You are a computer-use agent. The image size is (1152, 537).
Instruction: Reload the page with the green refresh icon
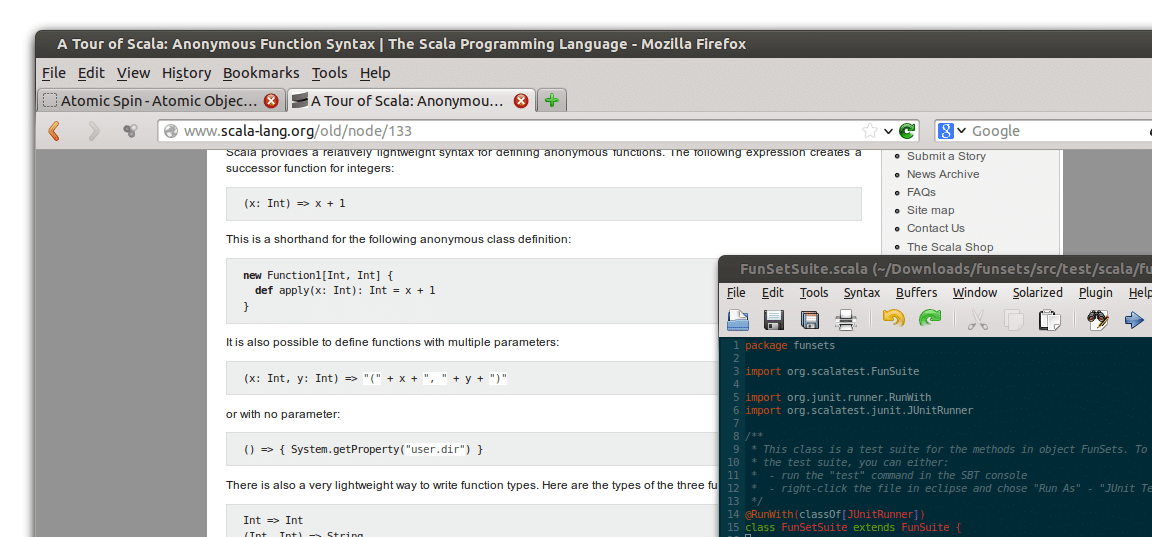(907, 131)
